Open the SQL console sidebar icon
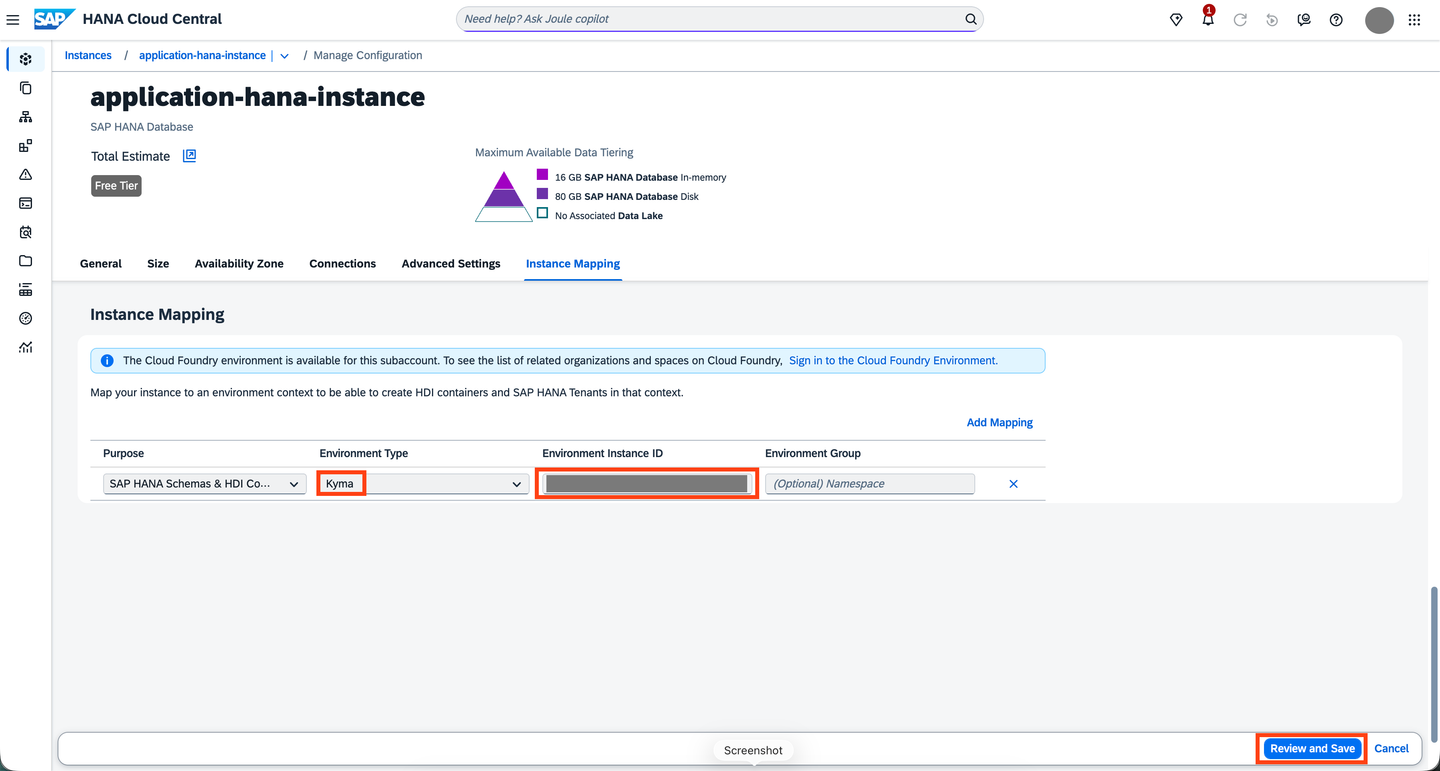This screenshot has height=771, width=1440. (26, 203)
